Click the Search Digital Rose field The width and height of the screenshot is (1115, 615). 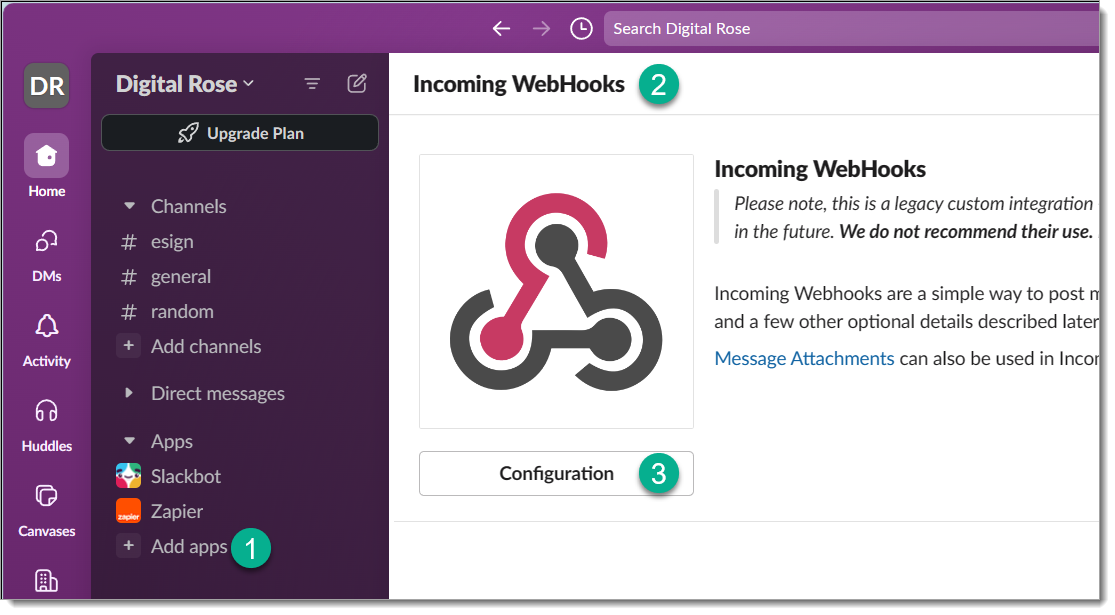(x=850, y=28)
